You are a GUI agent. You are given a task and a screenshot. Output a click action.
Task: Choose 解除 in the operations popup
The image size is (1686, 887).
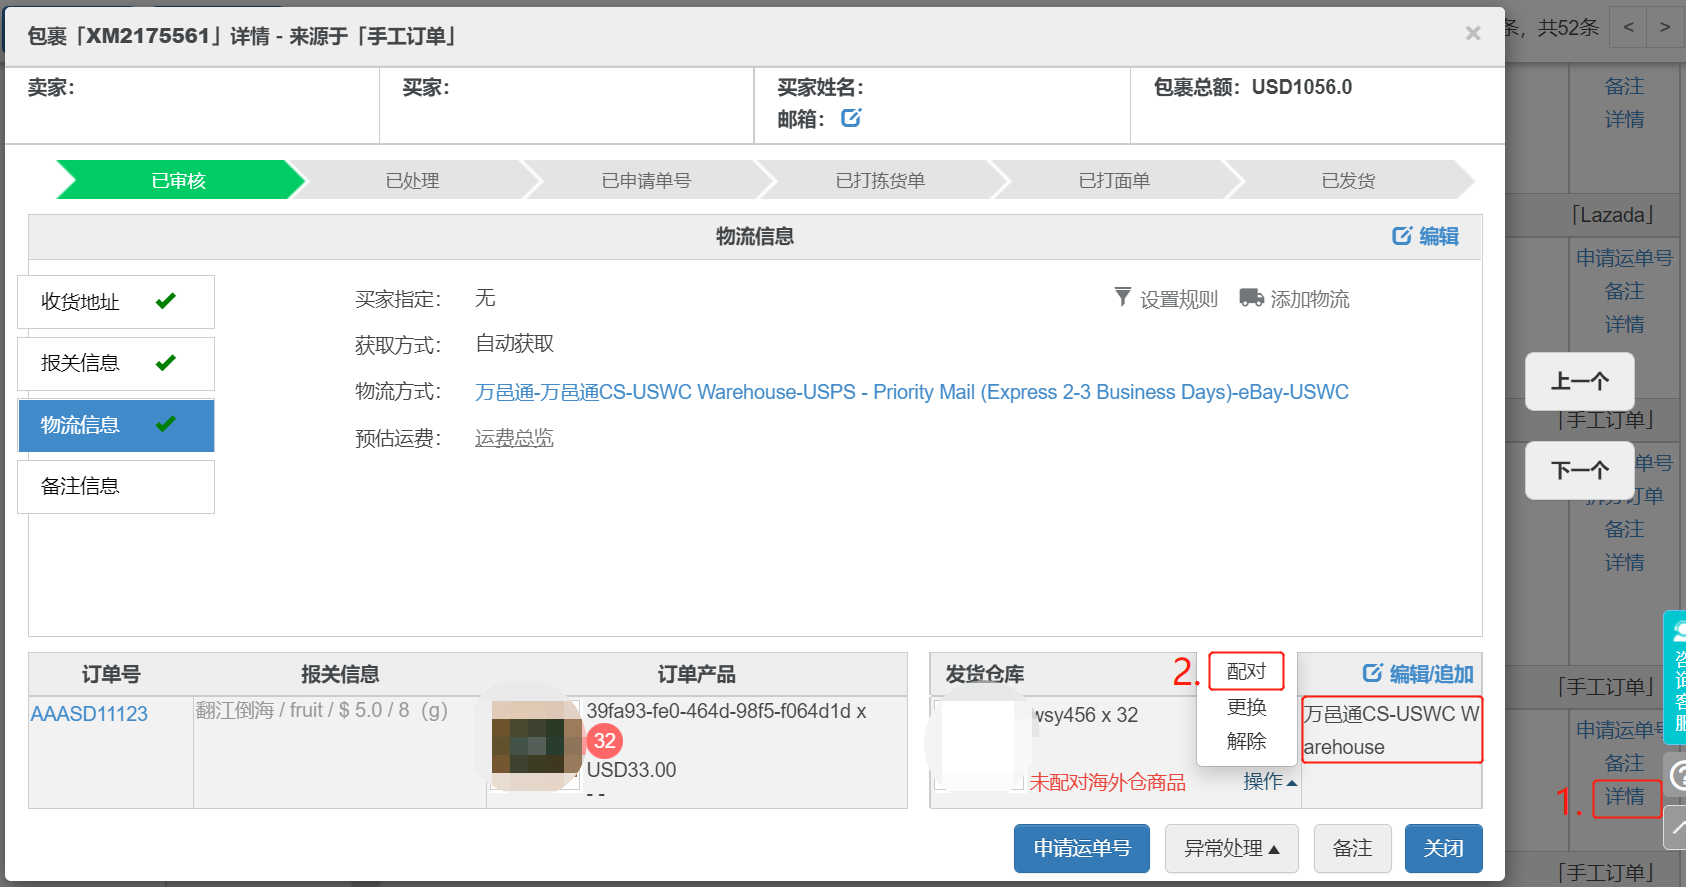click(1246, 741)
